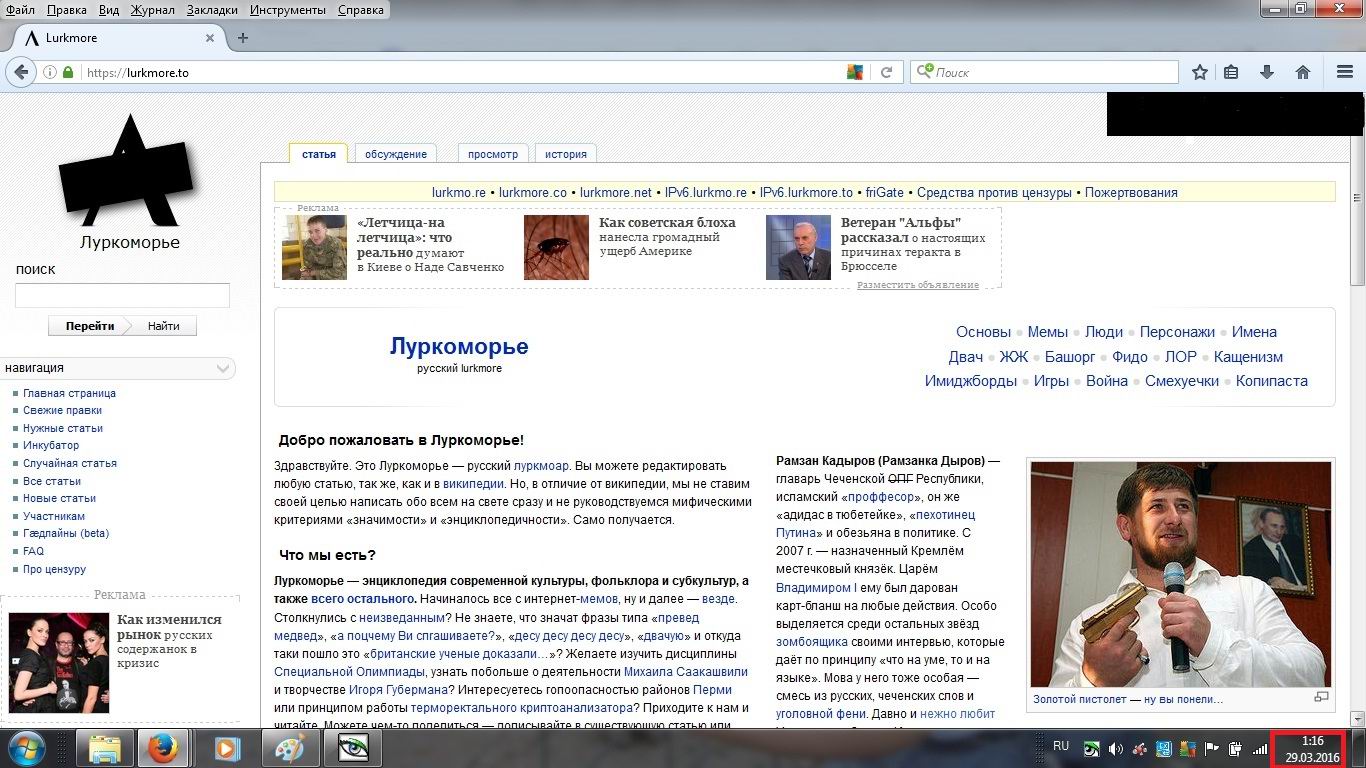Open a new tab with the plus button
Image resolution: width=1366 pixels, height=768 pixels.
[x=242, y=38]
